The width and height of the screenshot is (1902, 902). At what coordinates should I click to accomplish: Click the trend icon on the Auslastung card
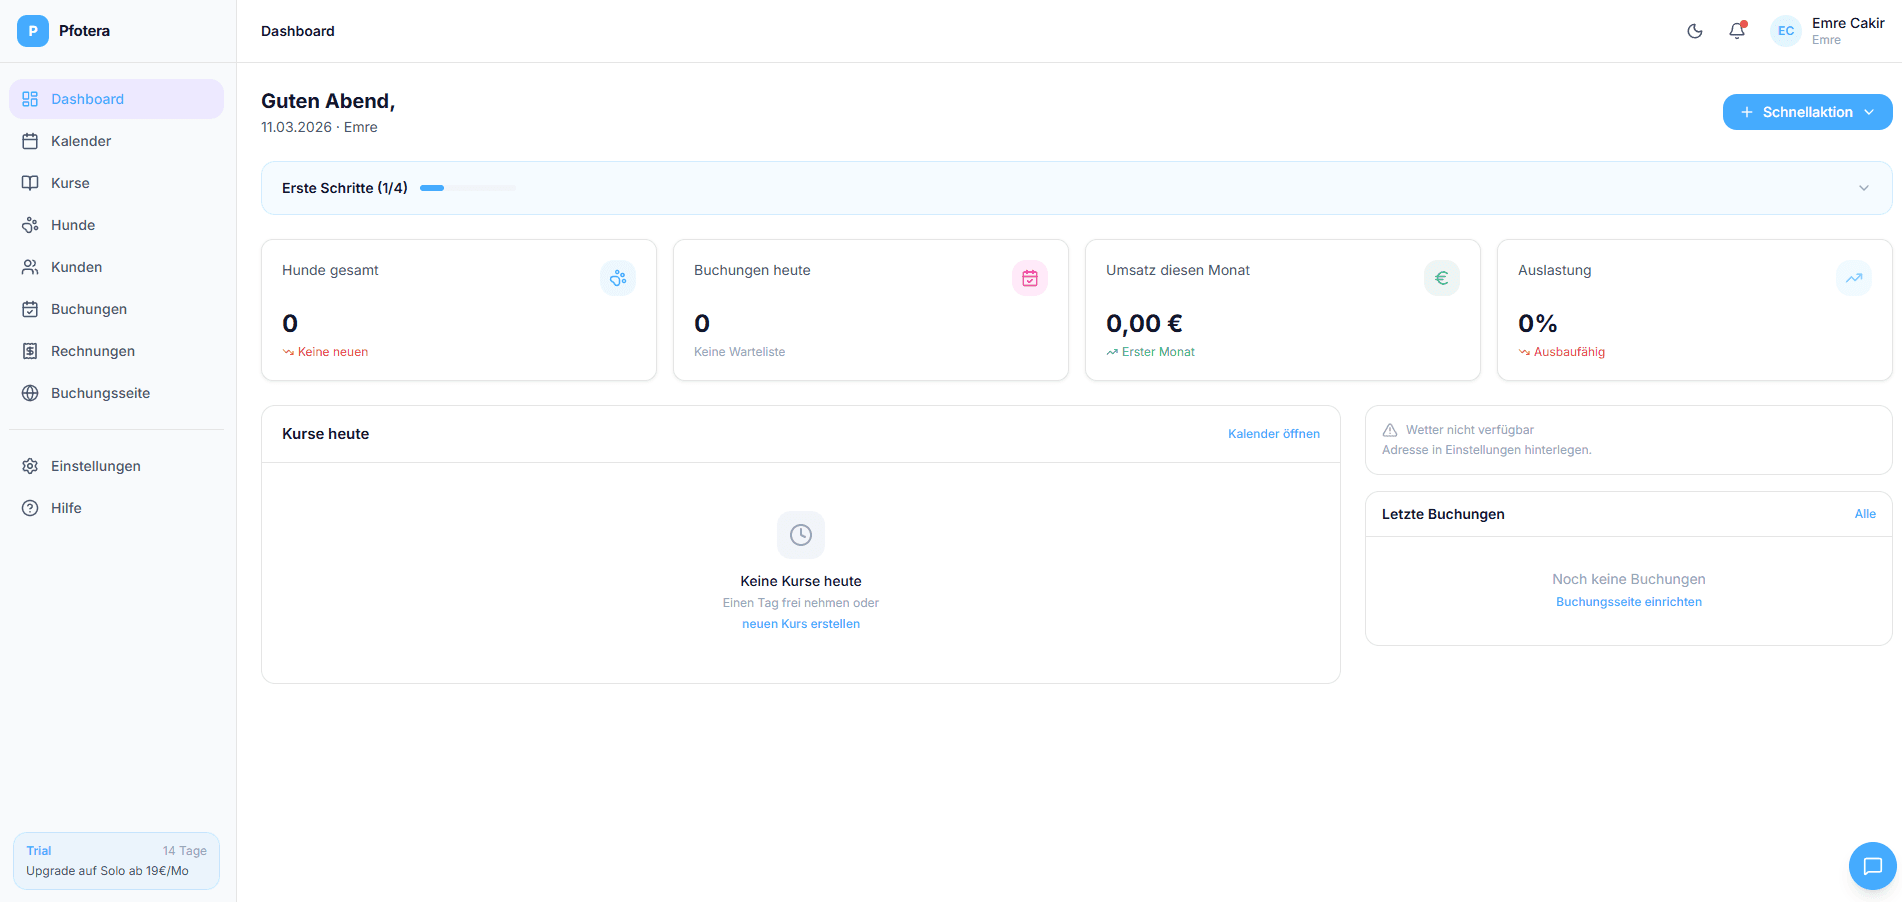pyautogui.click(x=1854, y=278)
